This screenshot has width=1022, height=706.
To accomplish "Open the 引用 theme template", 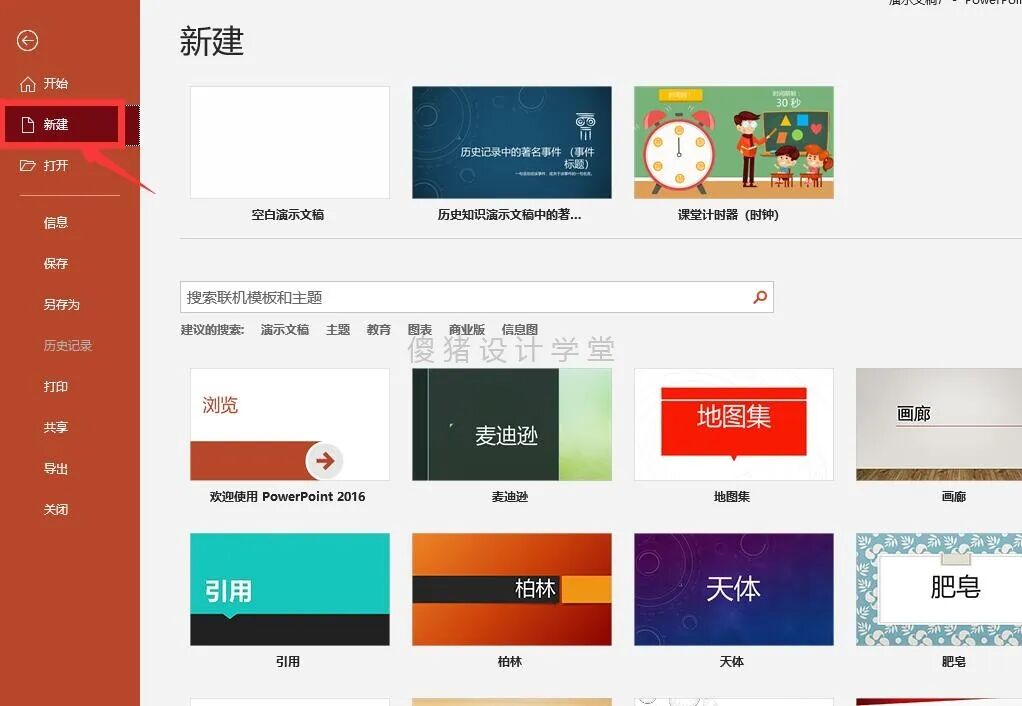I will [289, 588].
